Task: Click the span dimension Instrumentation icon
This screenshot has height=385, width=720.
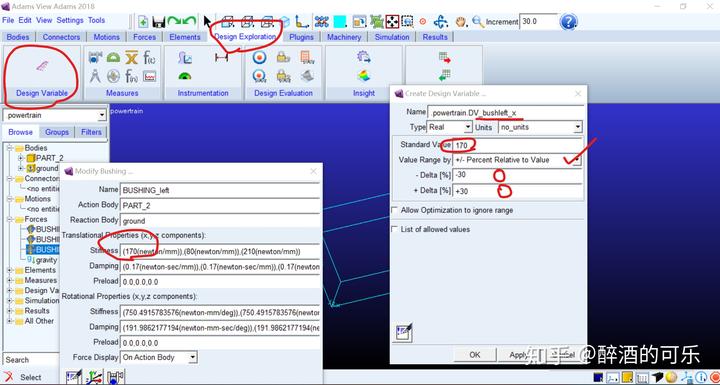Action: (221, 57)
